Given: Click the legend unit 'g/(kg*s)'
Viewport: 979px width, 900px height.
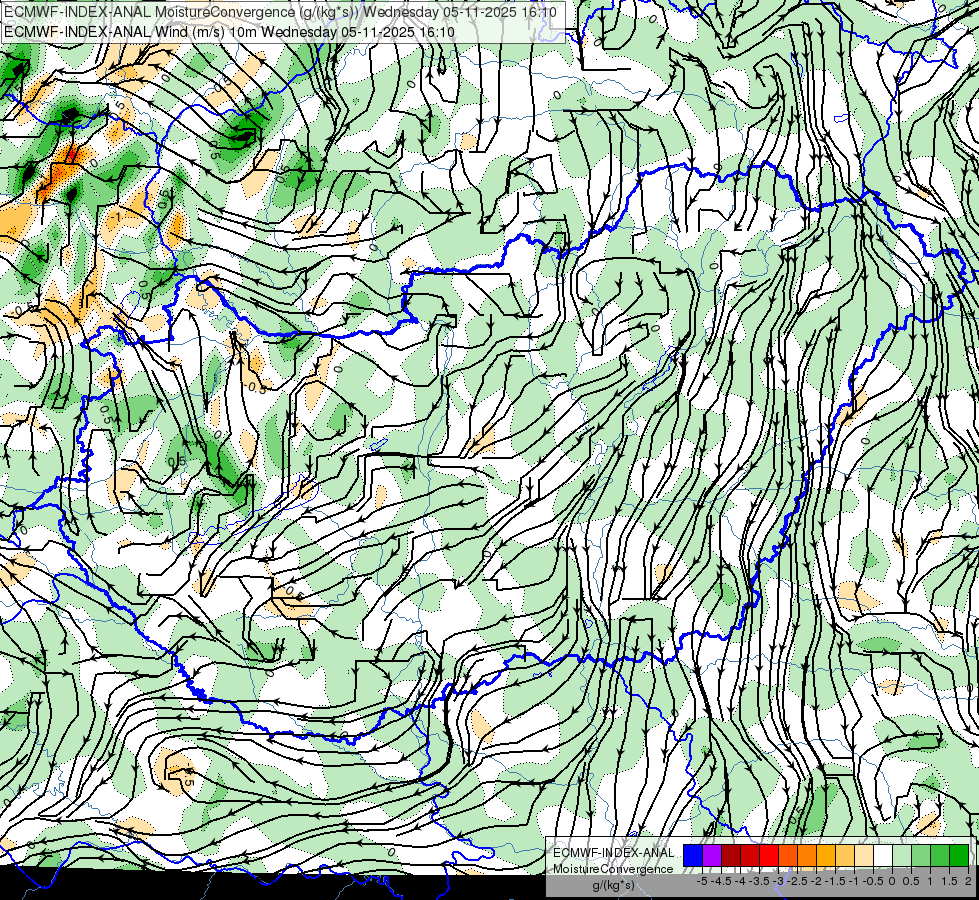Looking at the screenshot, I should [x=613, y=885].
